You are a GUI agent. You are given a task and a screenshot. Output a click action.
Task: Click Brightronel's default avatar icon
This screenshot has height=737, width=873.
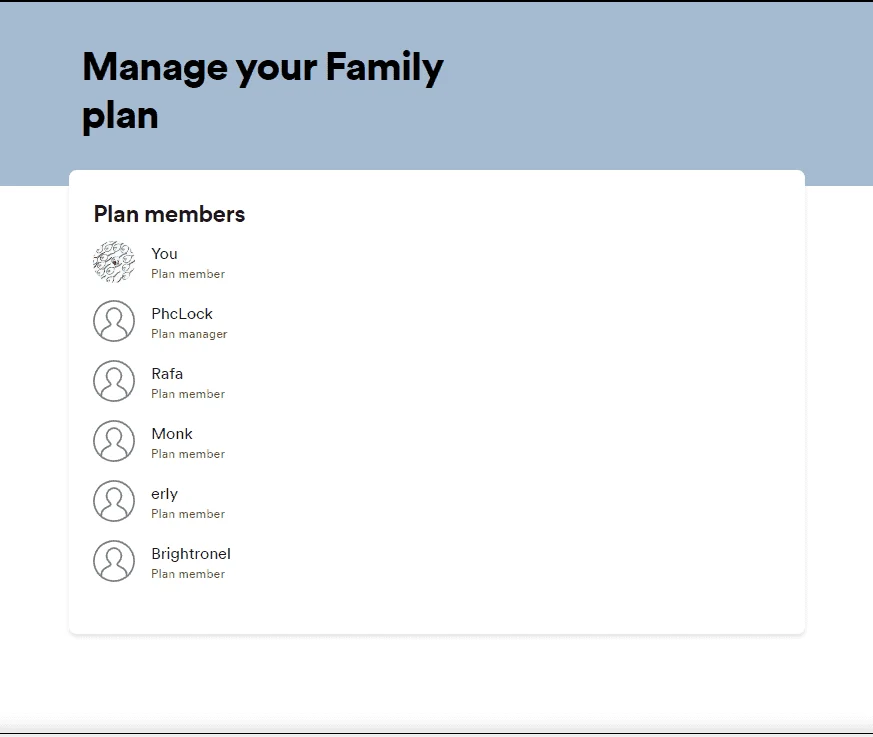pos(114,561)
